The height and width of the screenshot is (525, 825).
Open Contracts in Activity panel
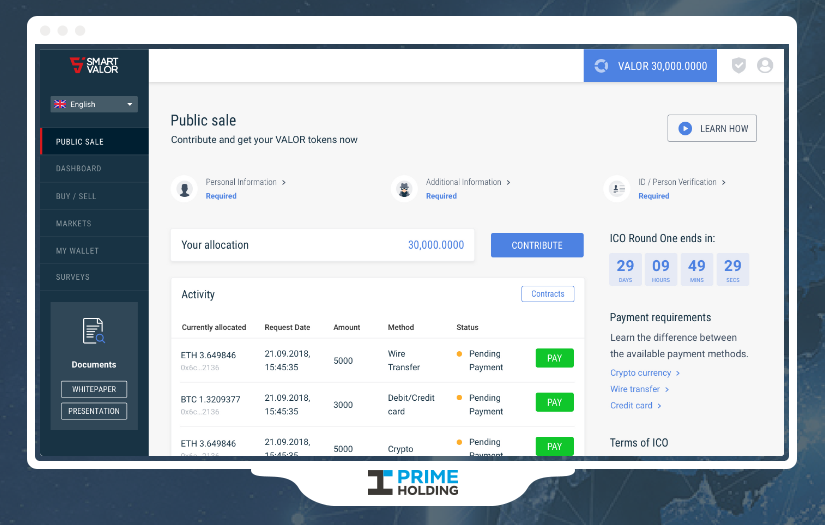tap(548, 294)
